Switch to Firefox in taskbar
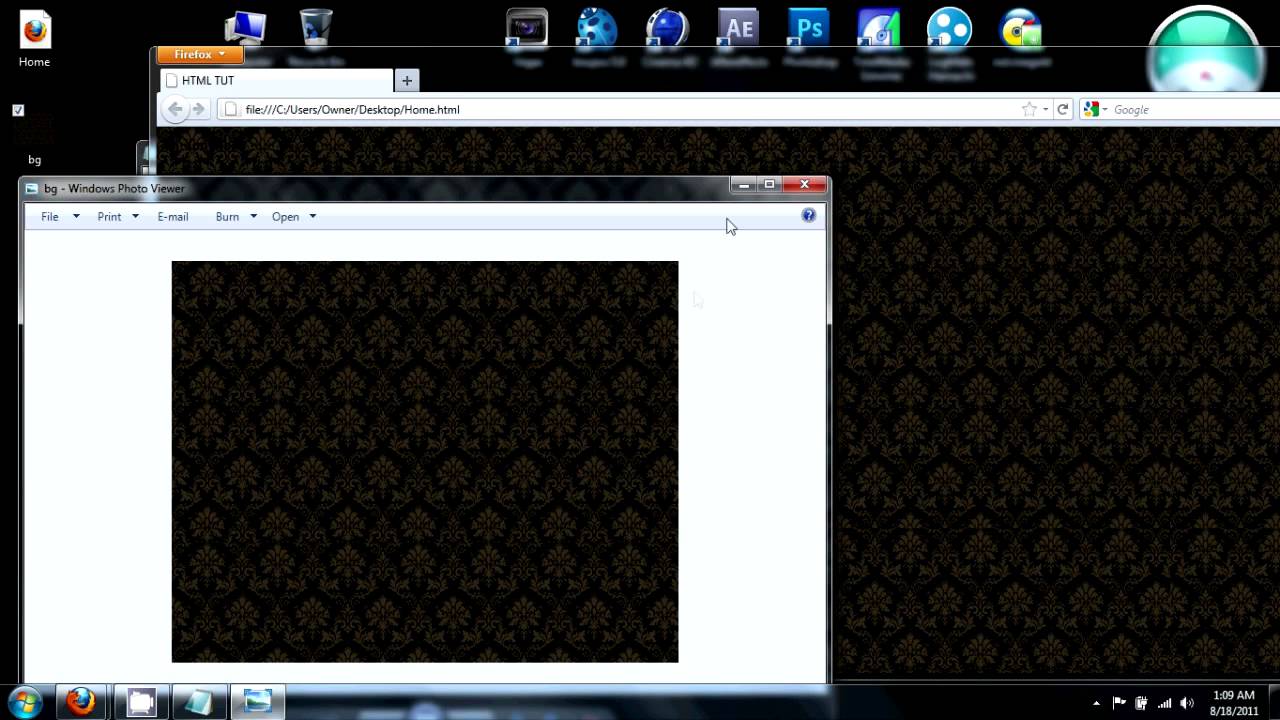1280x720 pixels. pyautogui.click(x=81, y=702)
